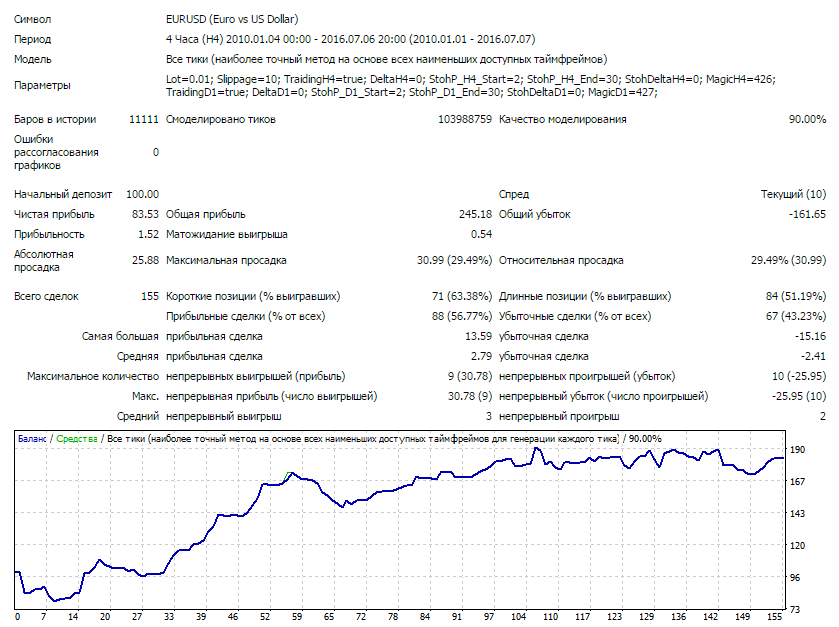Click average profit trade value 2.79
The height and width of the screenshot is (627, 839).
coord(481,356)
